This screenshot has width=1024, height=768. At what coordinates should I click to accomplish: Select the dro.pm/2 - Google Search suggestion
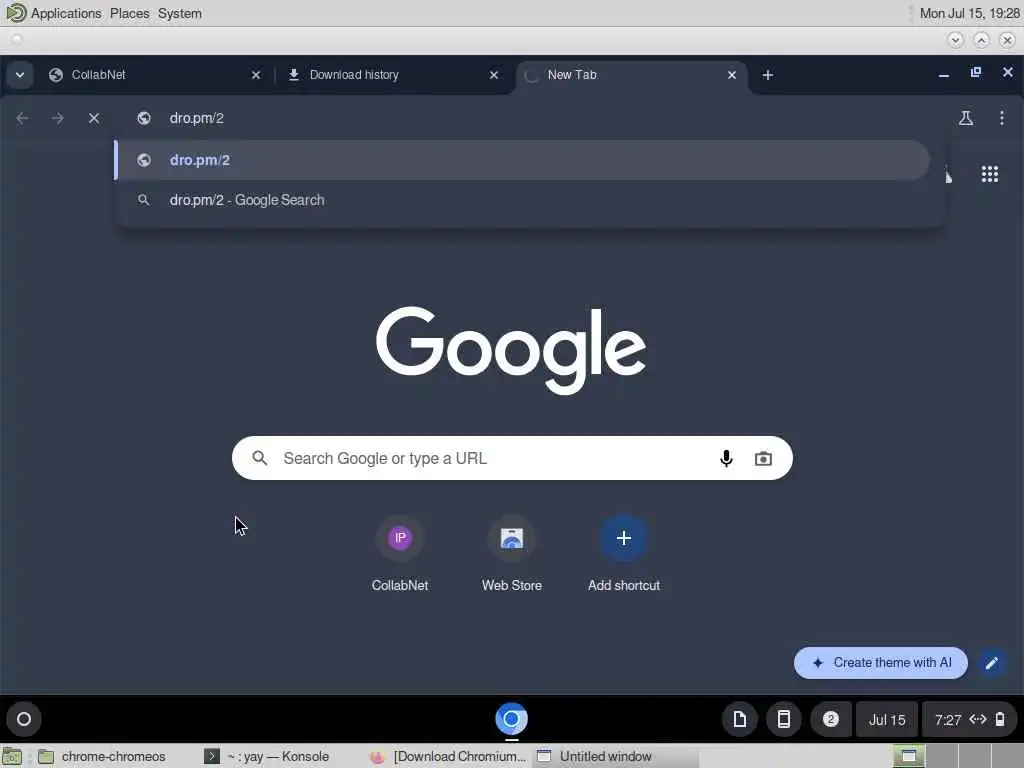(x=522, y=200)
